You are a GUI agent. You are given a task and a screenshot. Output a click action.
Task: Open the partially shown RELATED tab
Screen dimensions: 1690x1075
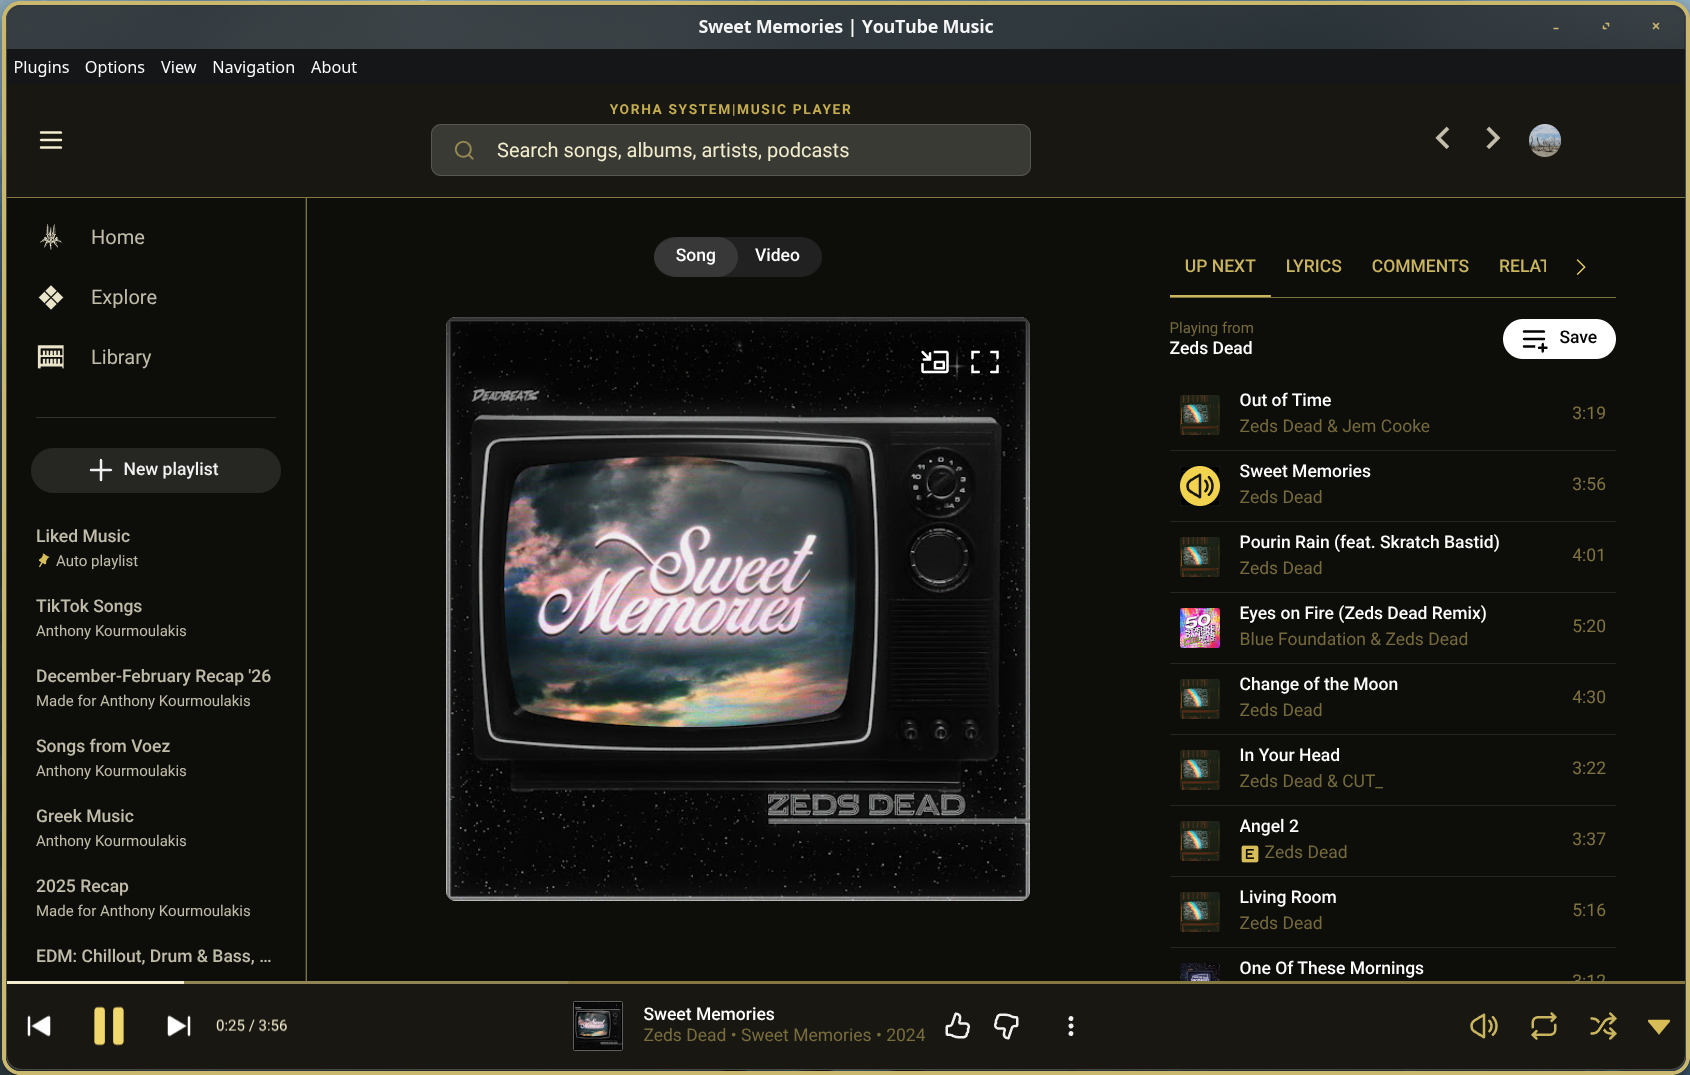(1522, 267)
